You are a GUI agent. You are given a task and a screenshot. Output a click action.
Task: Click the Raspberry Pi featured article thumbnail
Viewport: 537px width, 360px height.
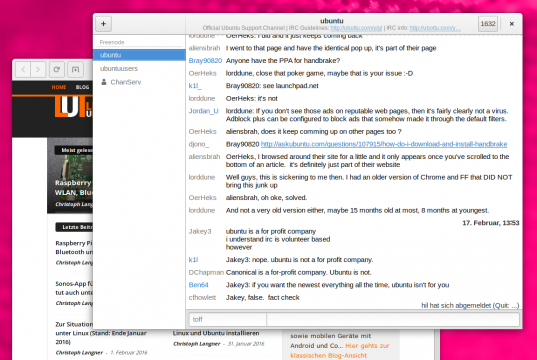point(70,175)
